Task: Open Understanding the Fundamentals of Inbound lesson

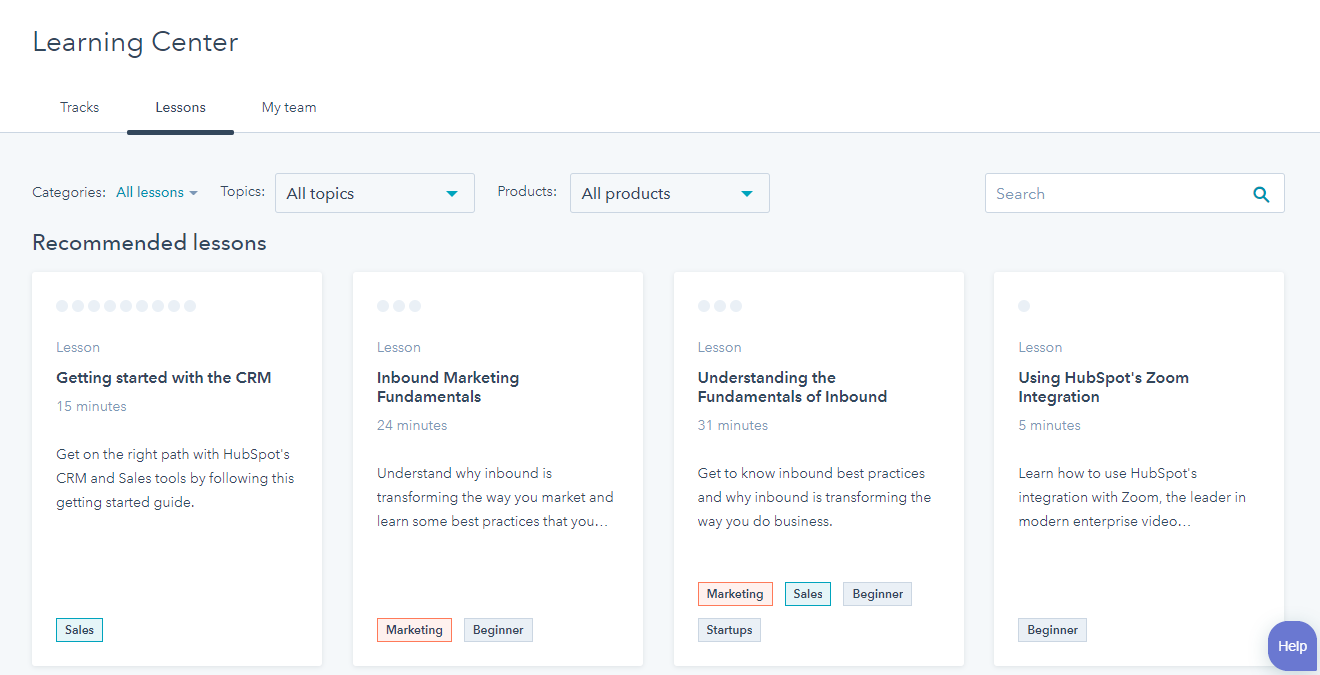Action: tap(792, 387)
